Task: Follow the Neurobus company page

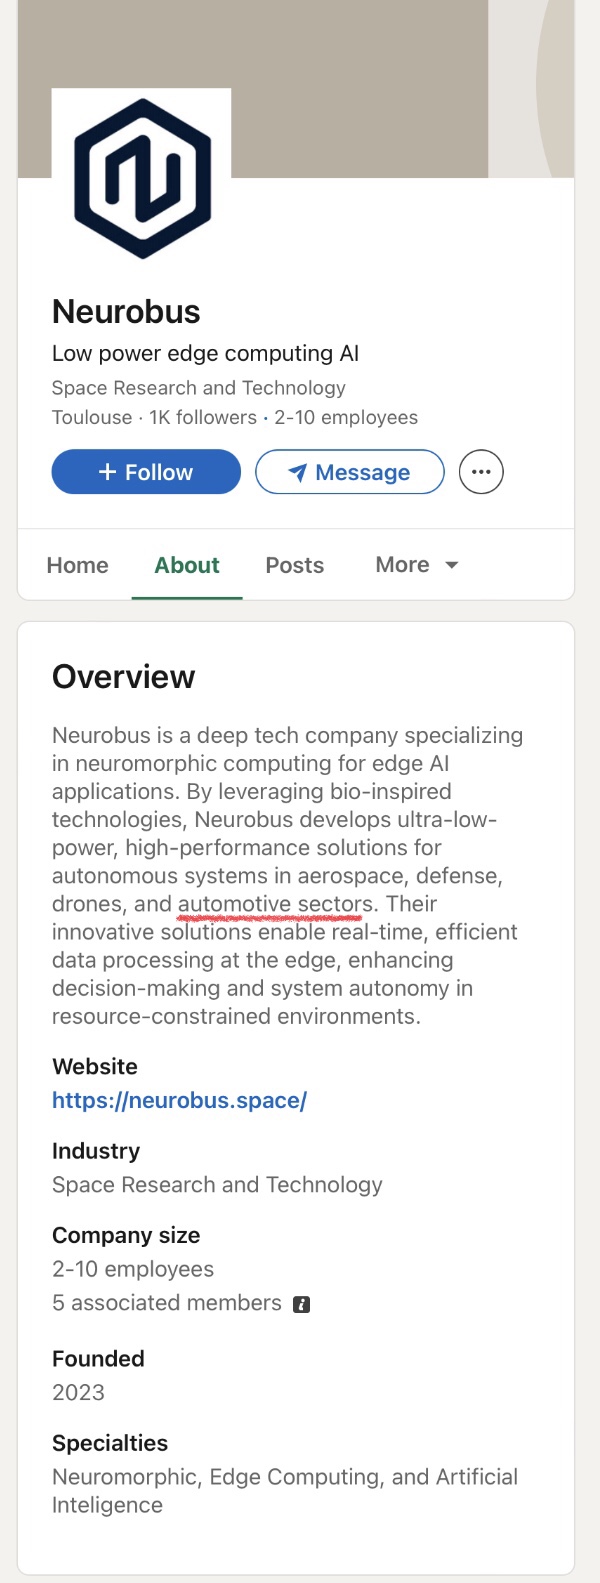Action: 146,472
